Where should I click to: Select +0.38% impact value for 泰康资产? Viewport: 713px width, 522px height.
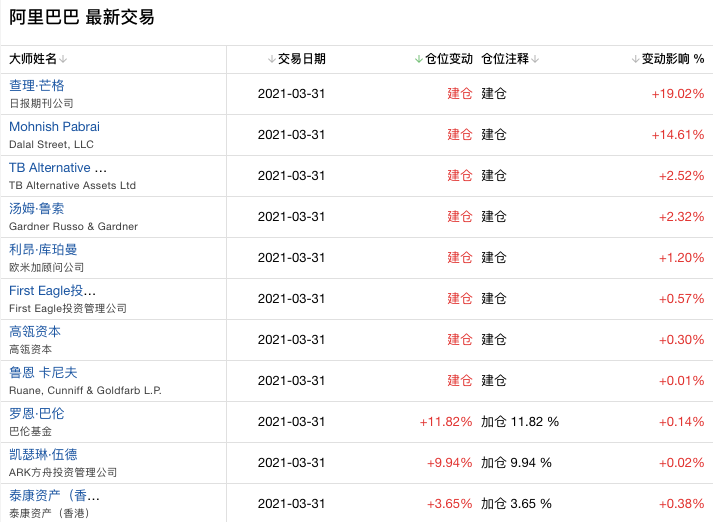click(682, 503)
